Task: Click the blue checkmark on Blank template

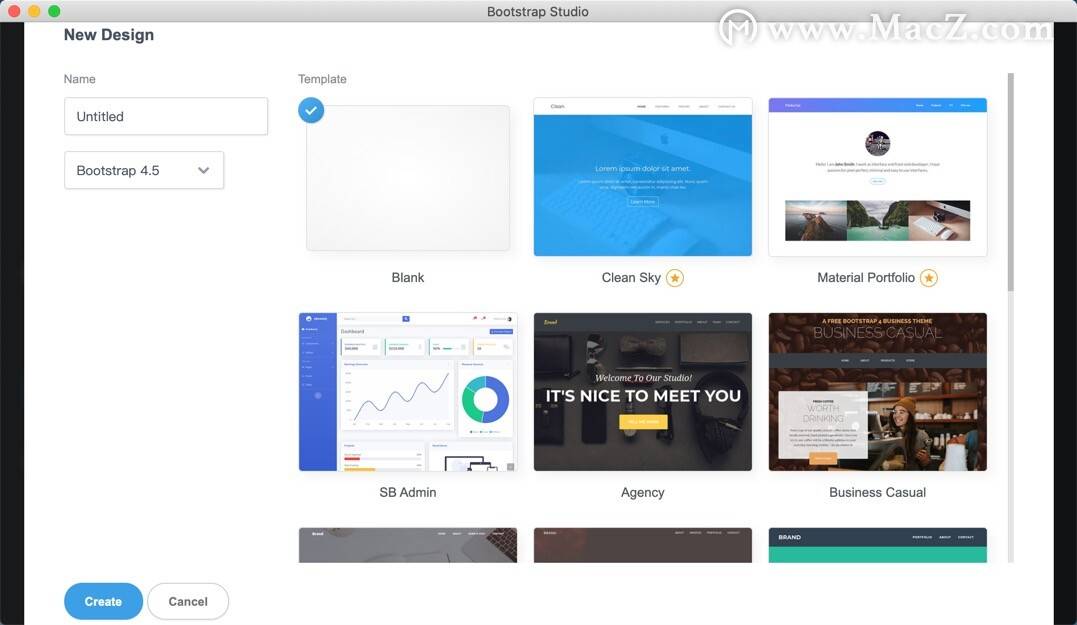Action: point(311,111)
